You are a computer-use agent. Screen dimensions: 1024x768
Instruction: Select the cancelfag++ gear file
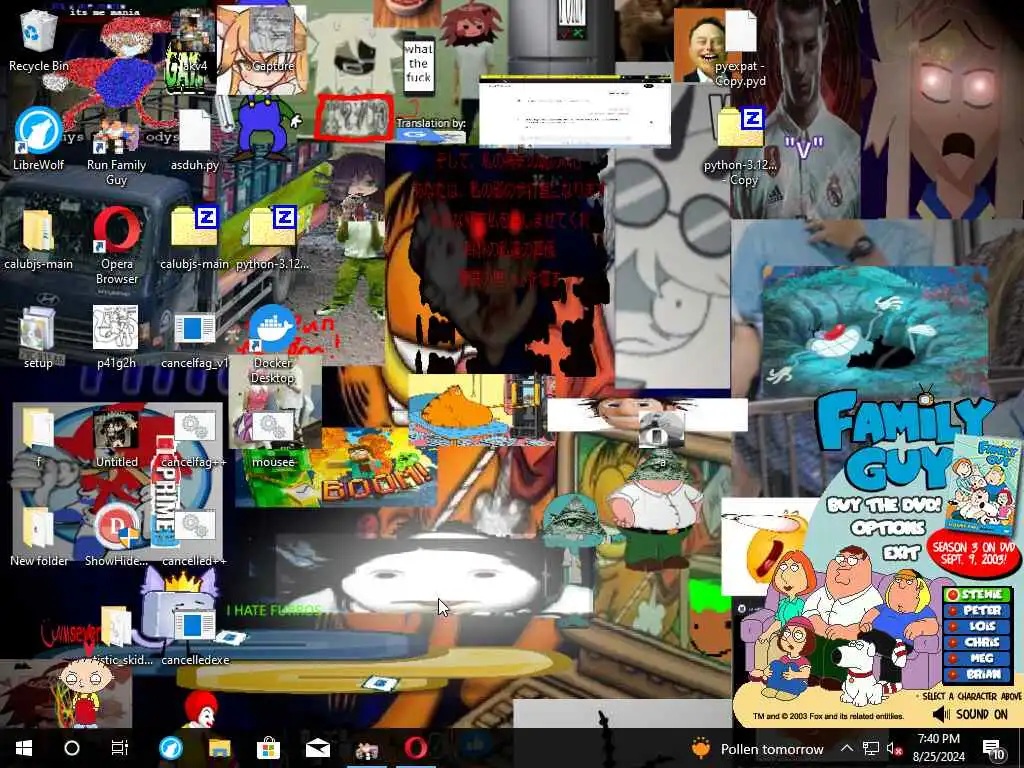(x=195, y=427)
